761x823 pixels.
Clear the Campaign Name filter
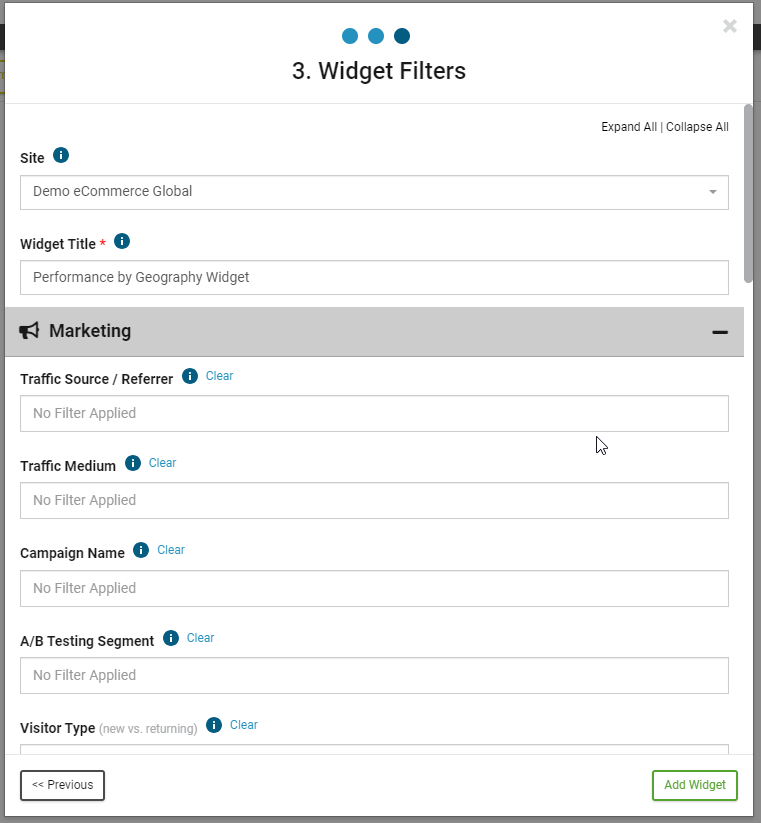coord(171,550)
